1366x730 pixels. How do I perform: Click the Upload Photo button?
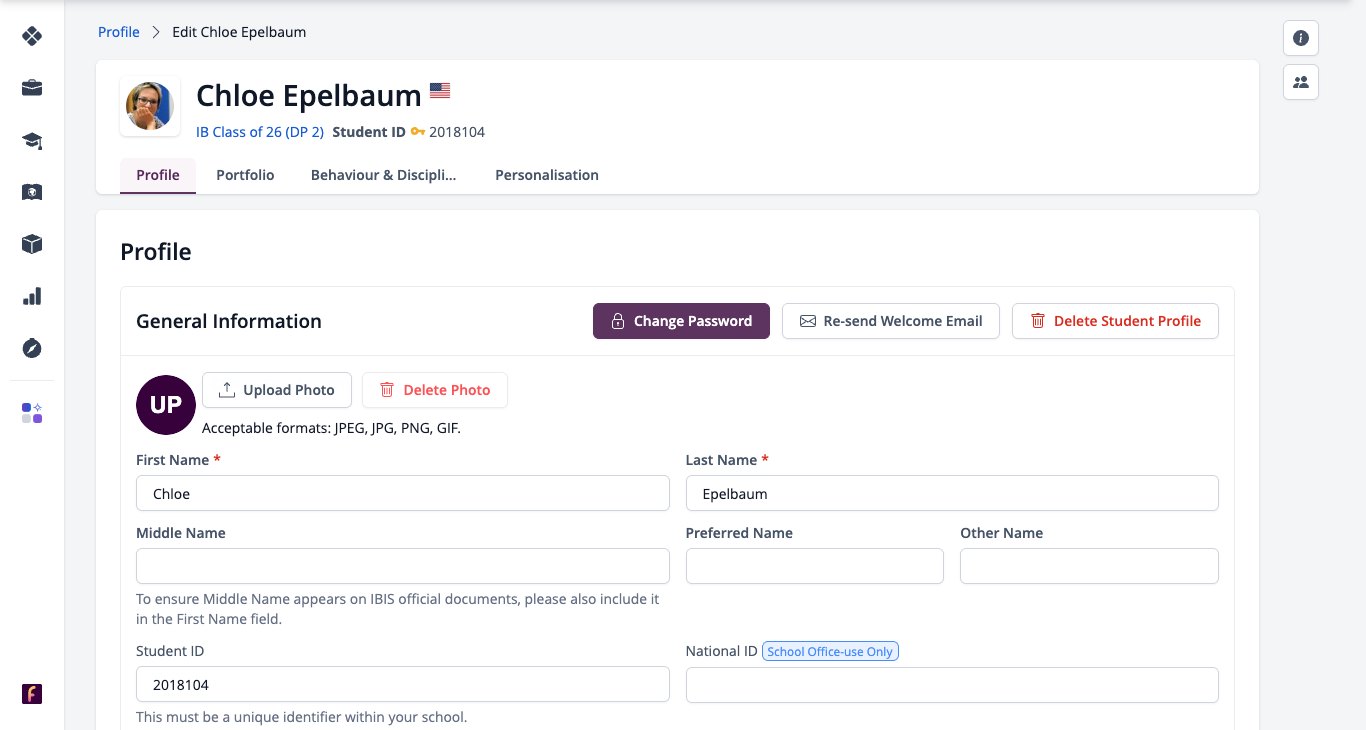pyautogui.click(x=277, y=390)
